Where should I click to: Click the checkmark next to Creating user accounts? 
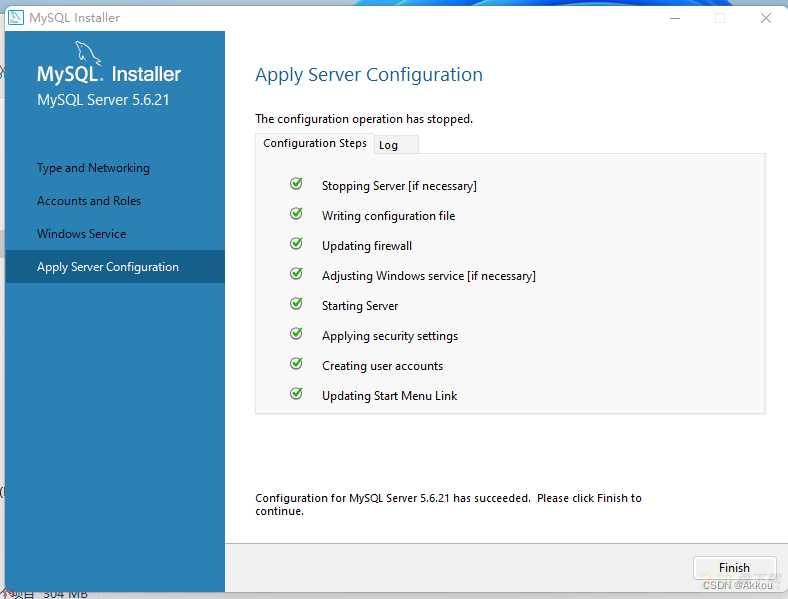click(x=297, y=363)
